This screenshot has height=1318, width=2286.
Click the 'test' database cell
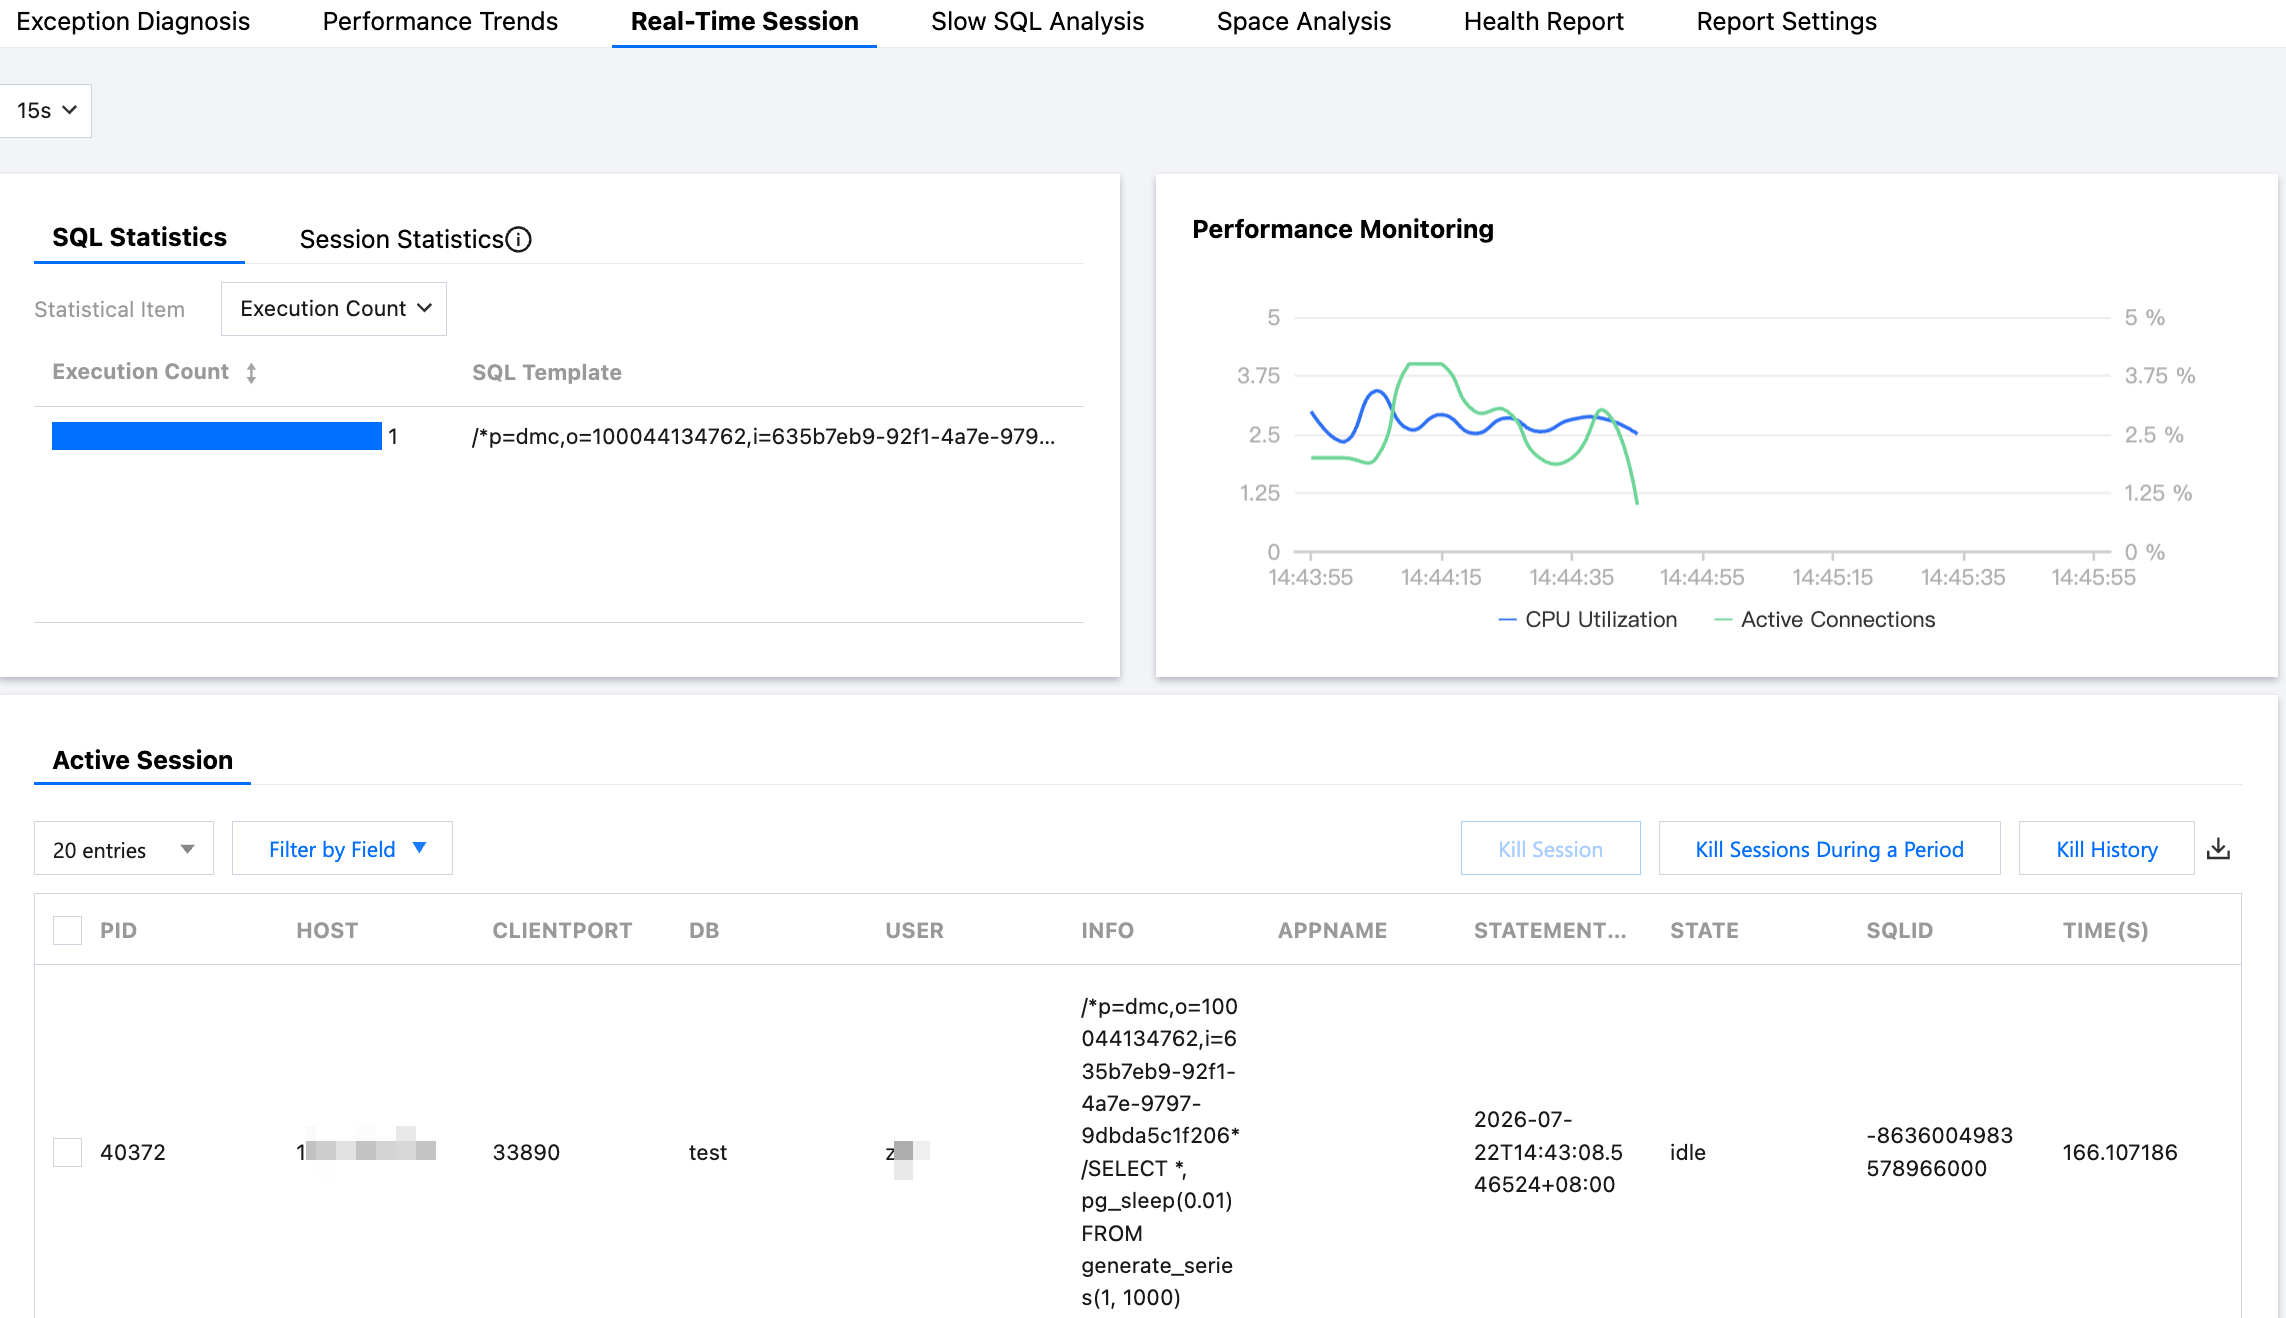pyautogui.click(x=707, y=1152)
